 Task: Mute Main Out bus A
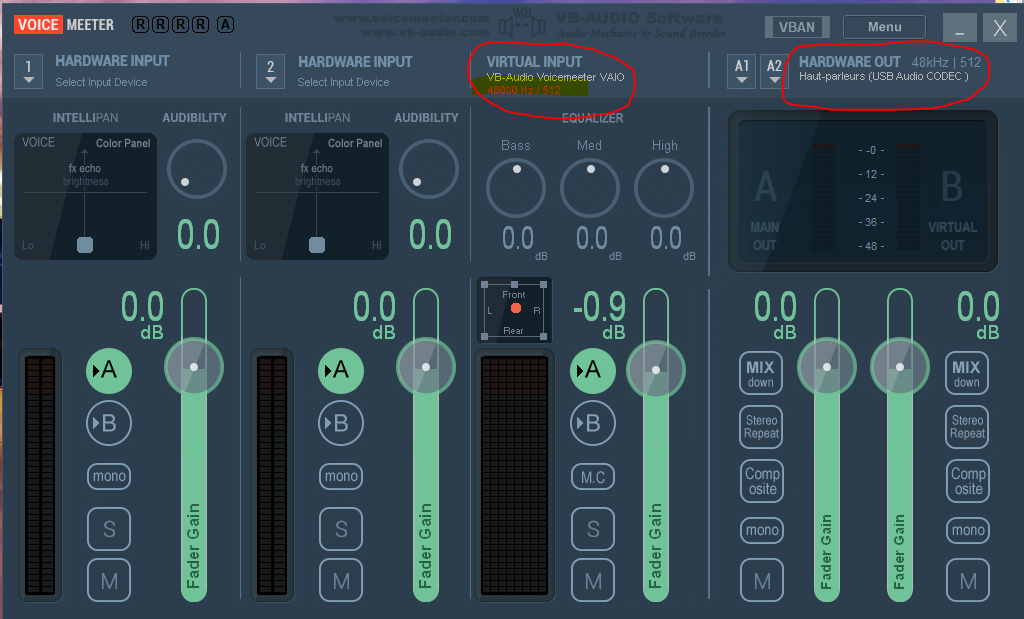762,580
